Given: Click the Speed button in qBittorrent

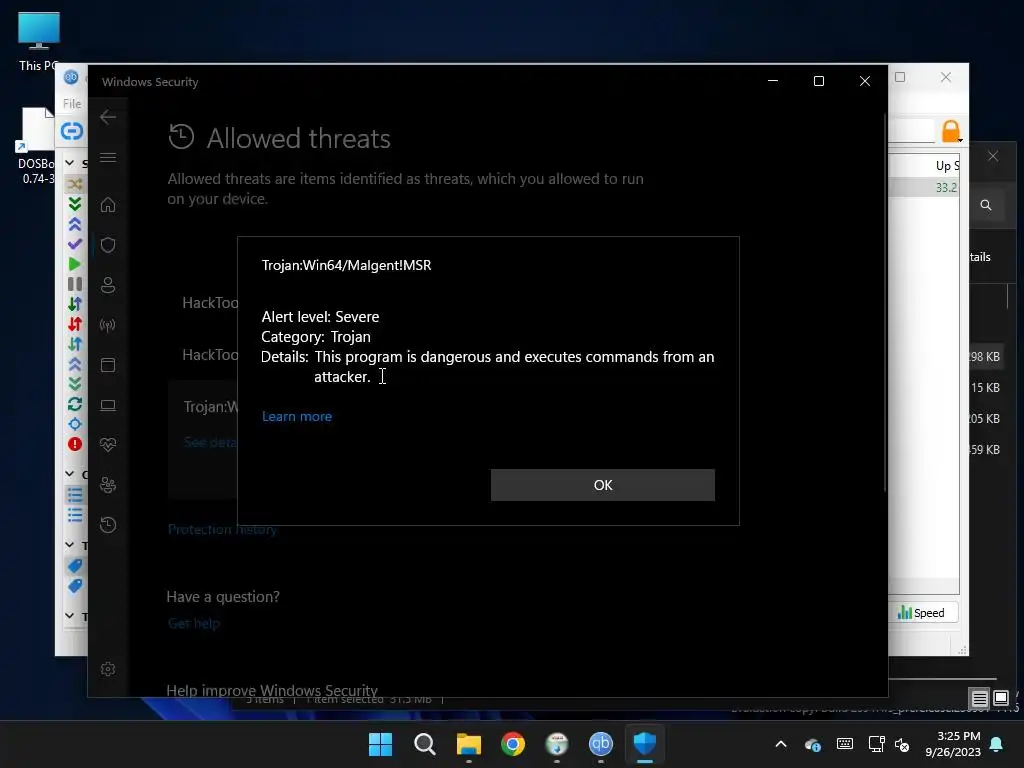Looking at the screenshot, I should [921, 613].
